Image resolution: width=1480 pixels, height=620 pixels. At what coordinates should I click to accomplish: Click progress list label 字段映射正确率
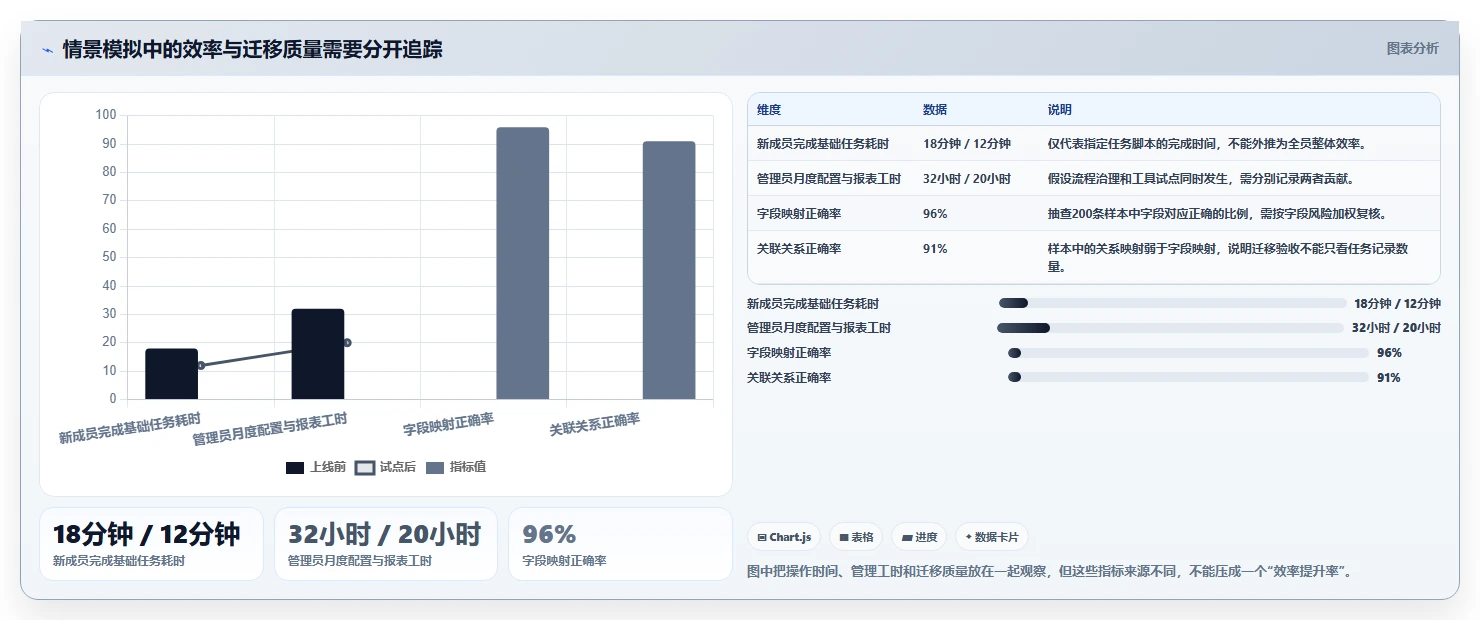click(789, 353)
